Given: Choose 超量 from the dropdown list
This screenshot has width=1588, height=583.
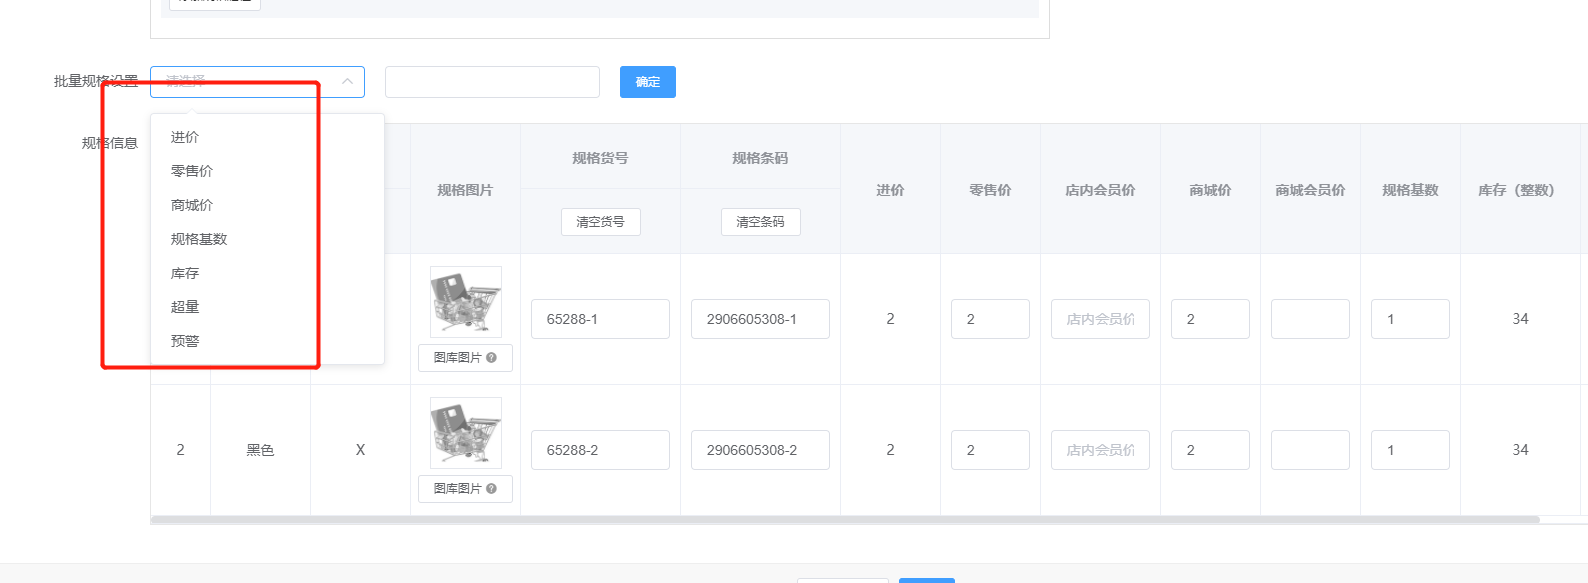Looking at the screenshot, I should tap(267, 307).
